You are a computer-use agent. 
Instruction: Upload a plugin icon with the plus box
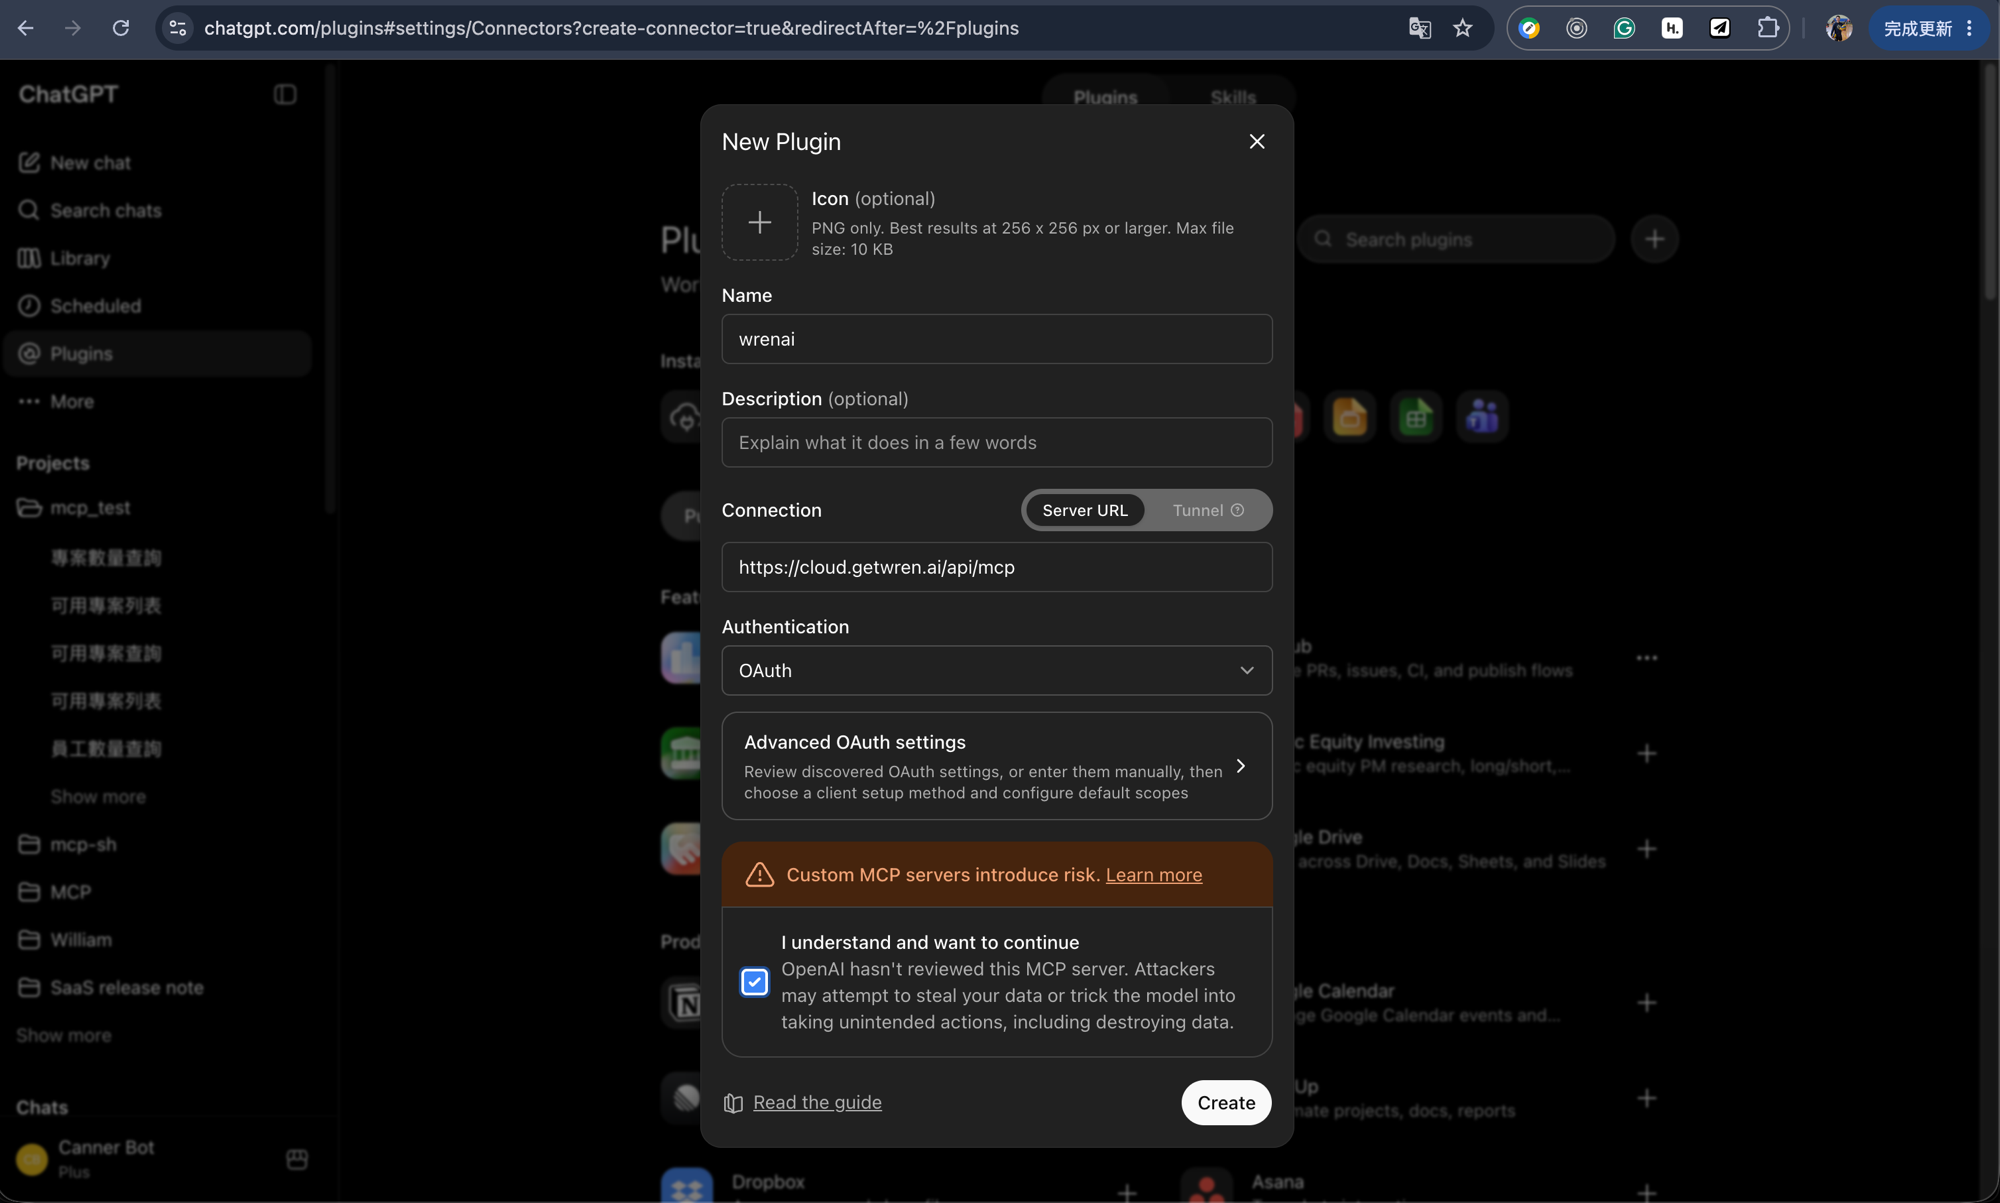tap(760, 222)
